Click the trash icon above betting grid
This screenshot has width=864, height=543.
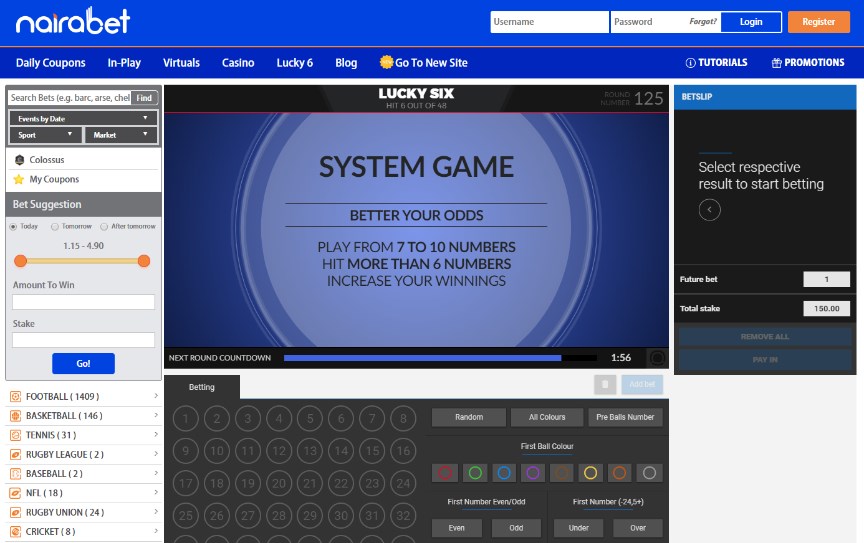605,384
